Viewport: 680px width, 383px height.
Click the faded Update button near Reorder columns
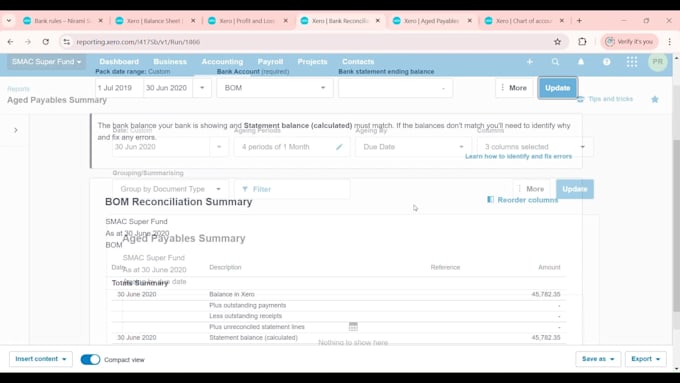[x=575, y=189]
